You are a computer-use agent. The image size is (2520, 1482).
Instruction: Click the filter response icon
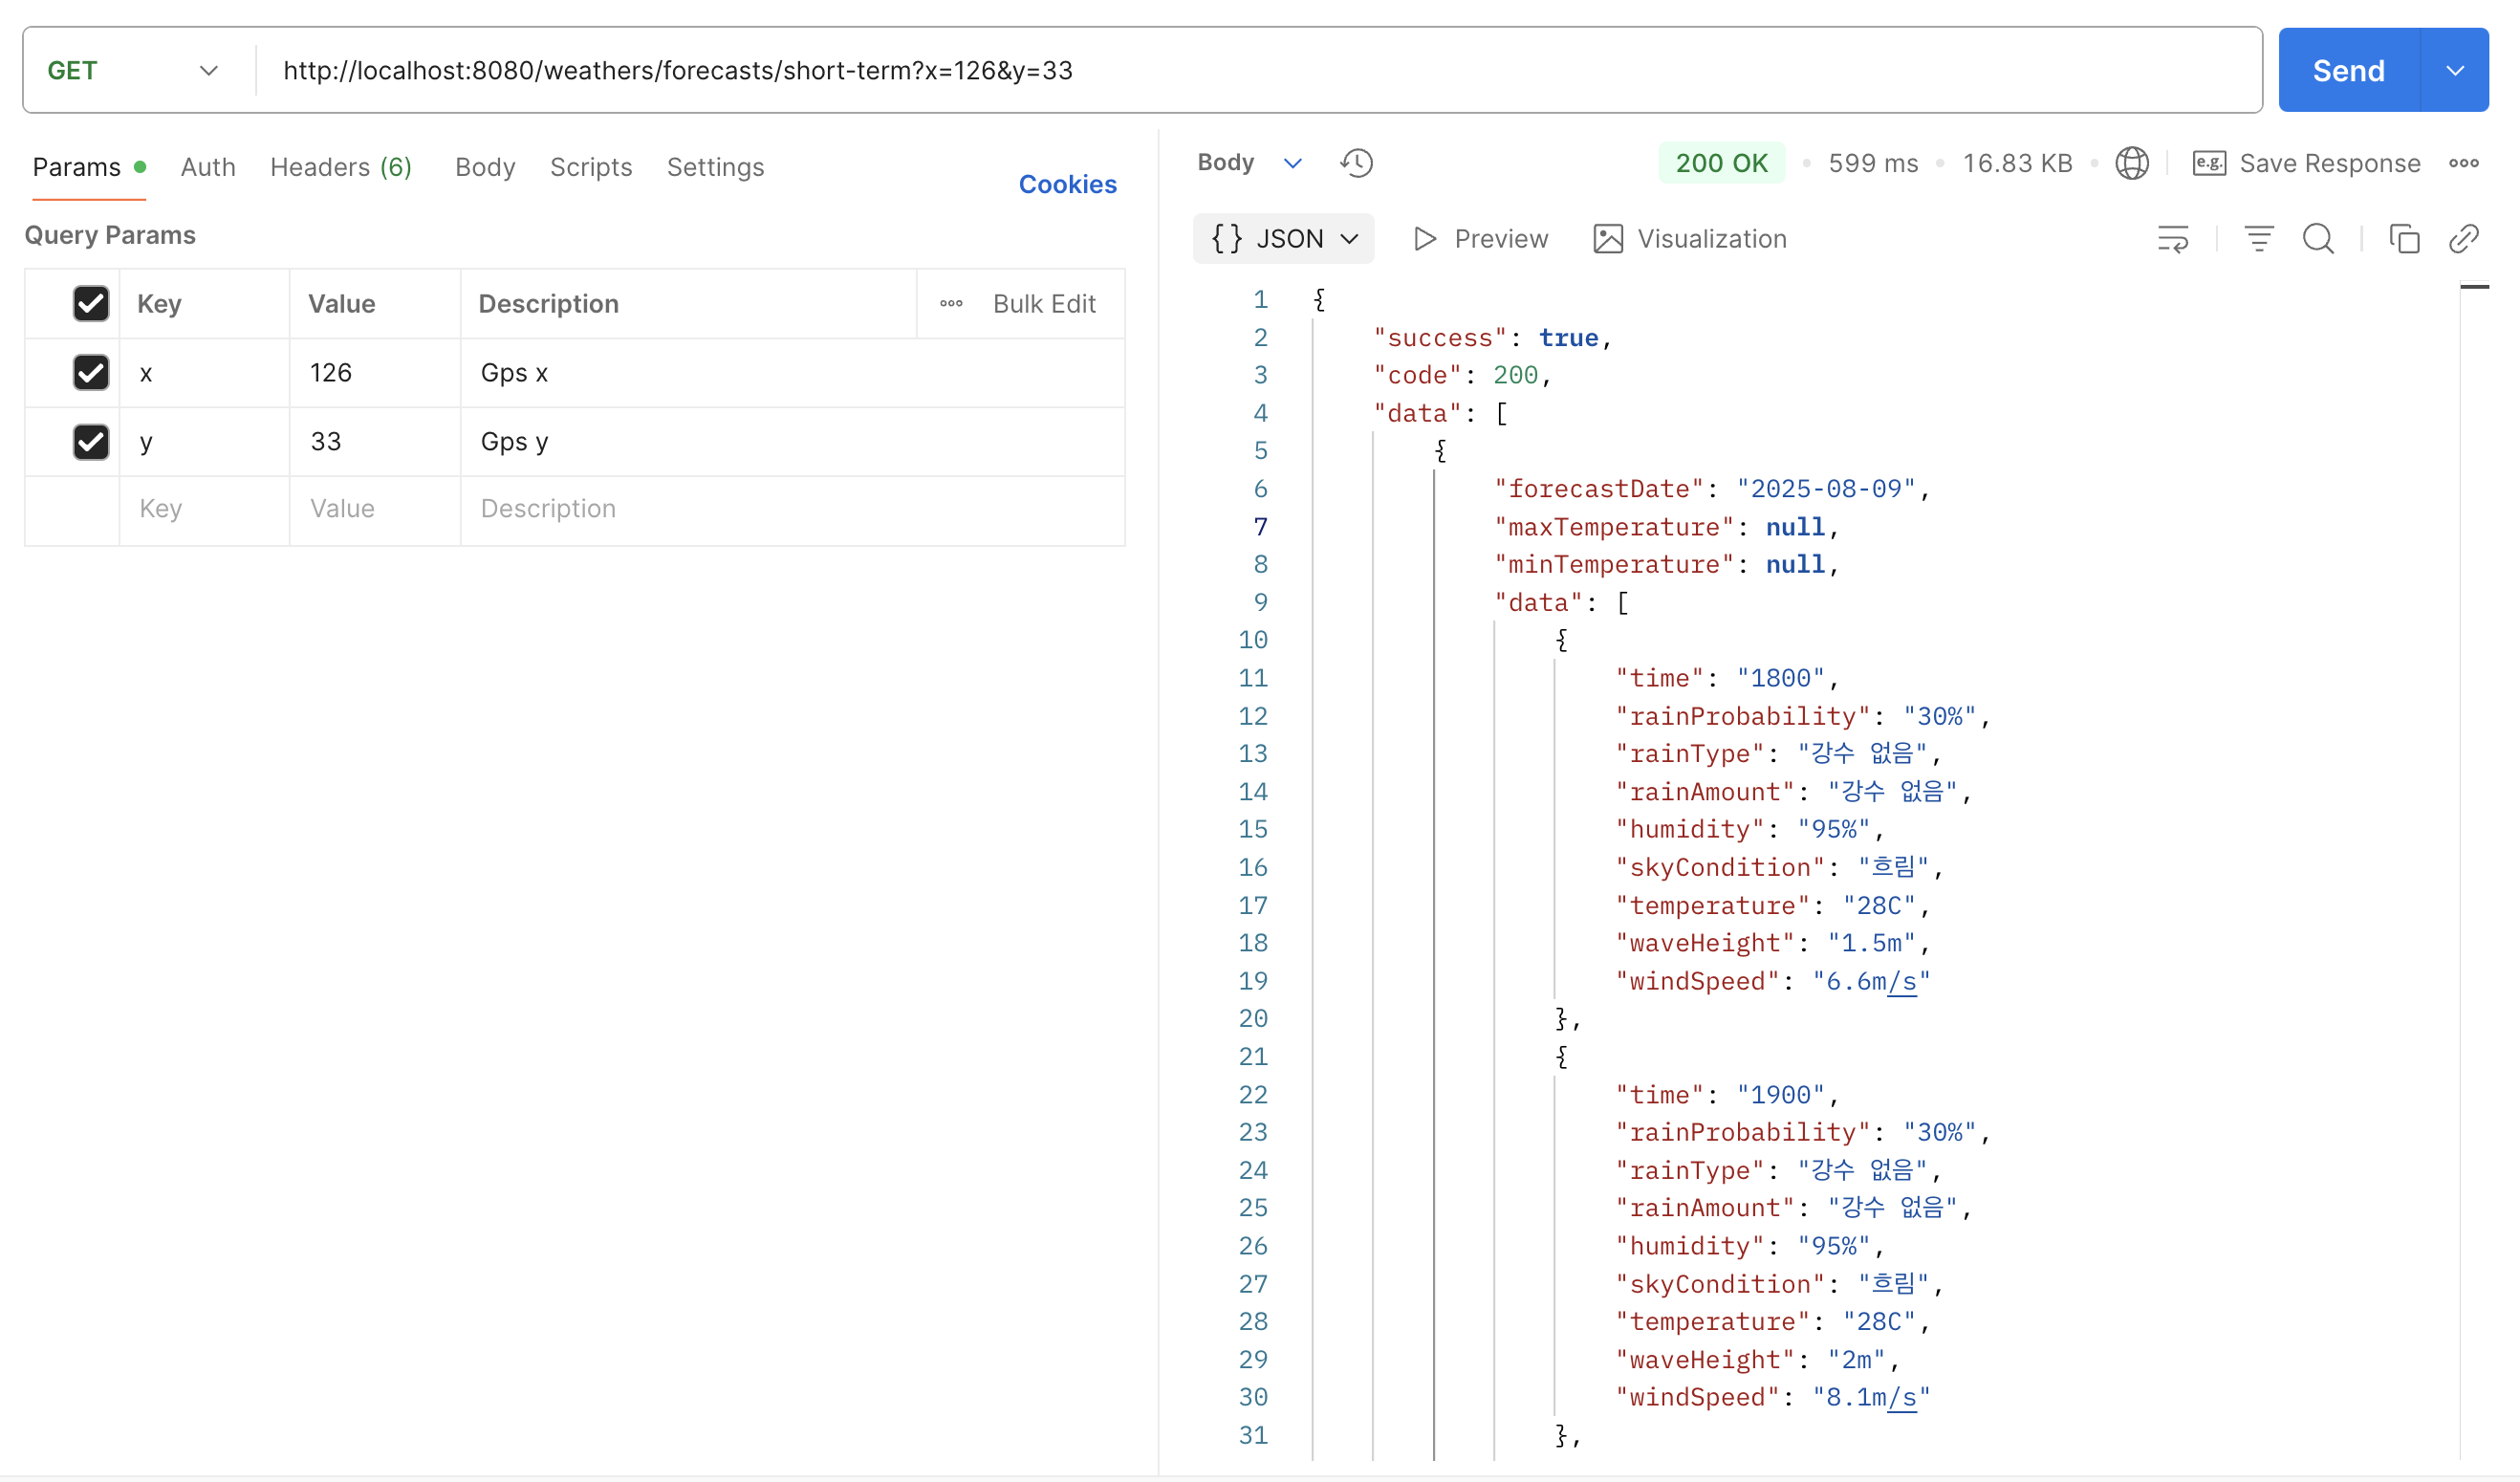(x=2258, y=239)
